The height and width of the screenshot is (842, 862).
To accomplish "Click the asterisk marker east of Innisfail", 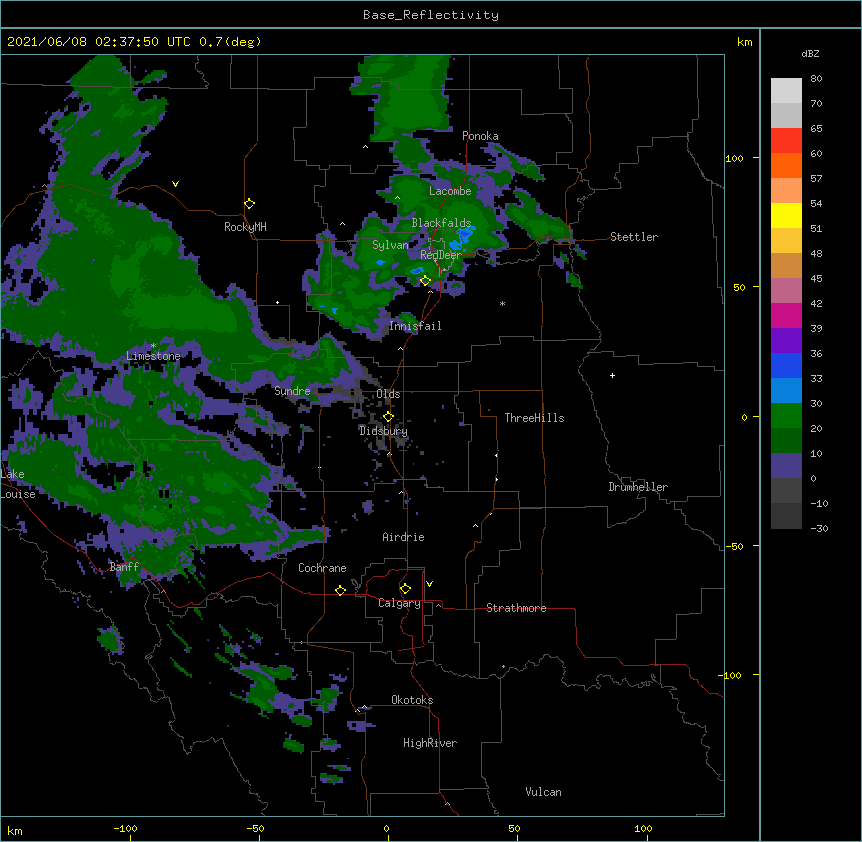I will (x=502, y=304).
